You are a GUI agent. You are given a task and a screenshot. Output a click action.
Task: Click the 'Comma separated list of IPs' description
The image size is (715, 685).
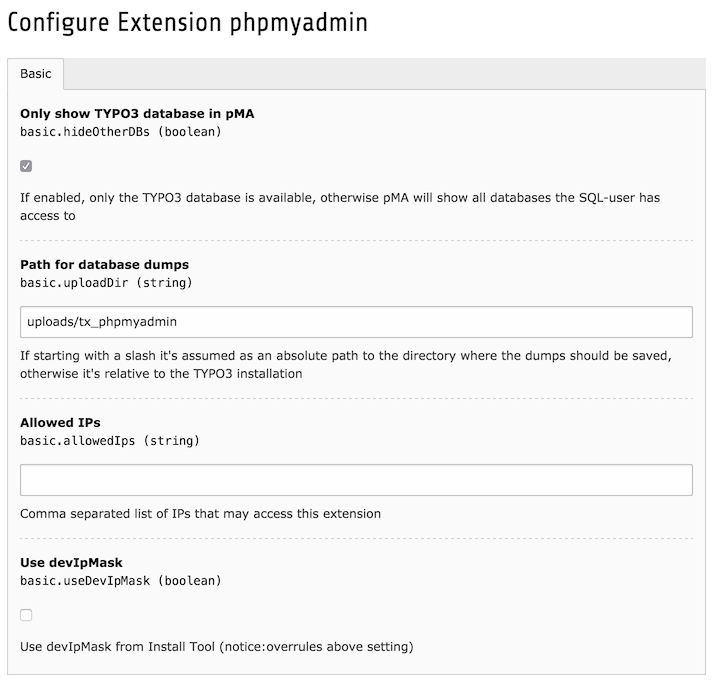point(200,514)
